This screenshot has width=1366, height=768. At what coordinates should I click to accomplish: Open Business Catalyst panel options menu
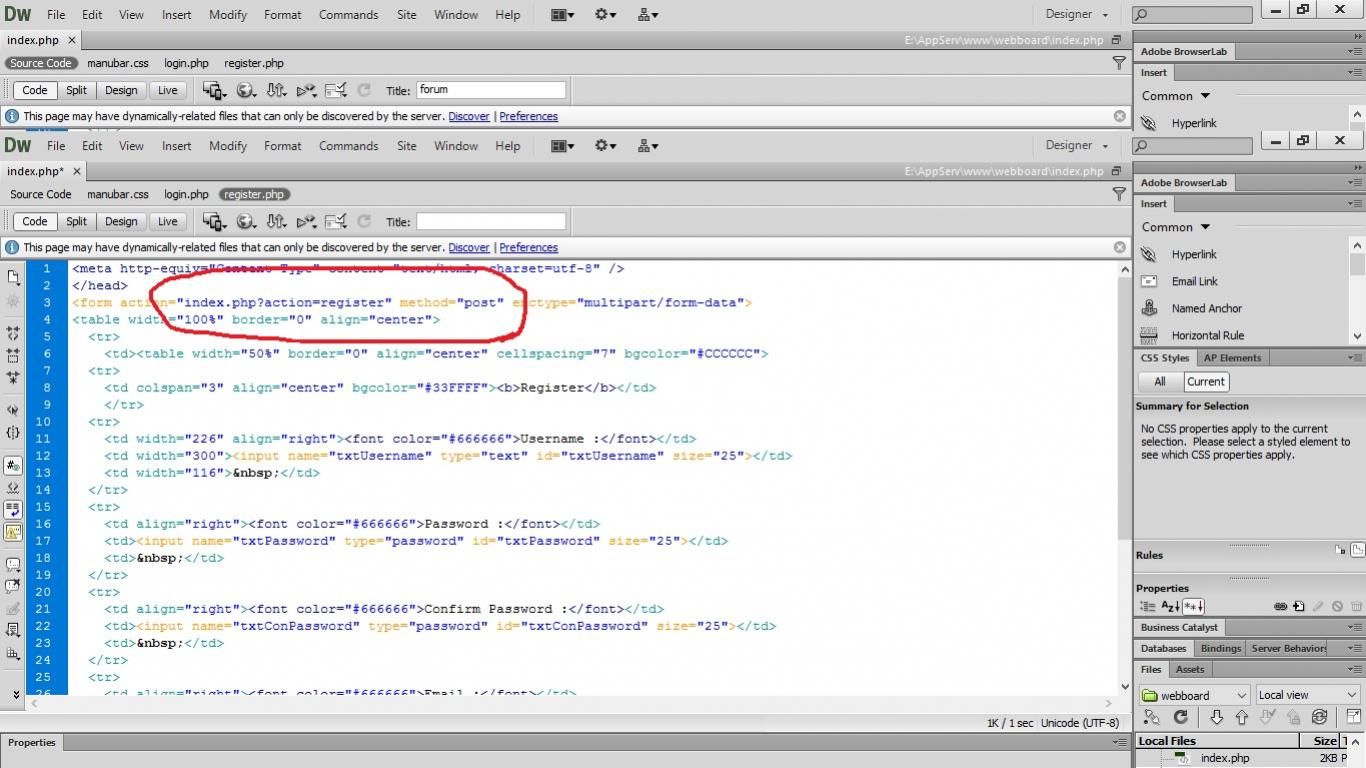pyautogui.click(x=1355, y=627)
